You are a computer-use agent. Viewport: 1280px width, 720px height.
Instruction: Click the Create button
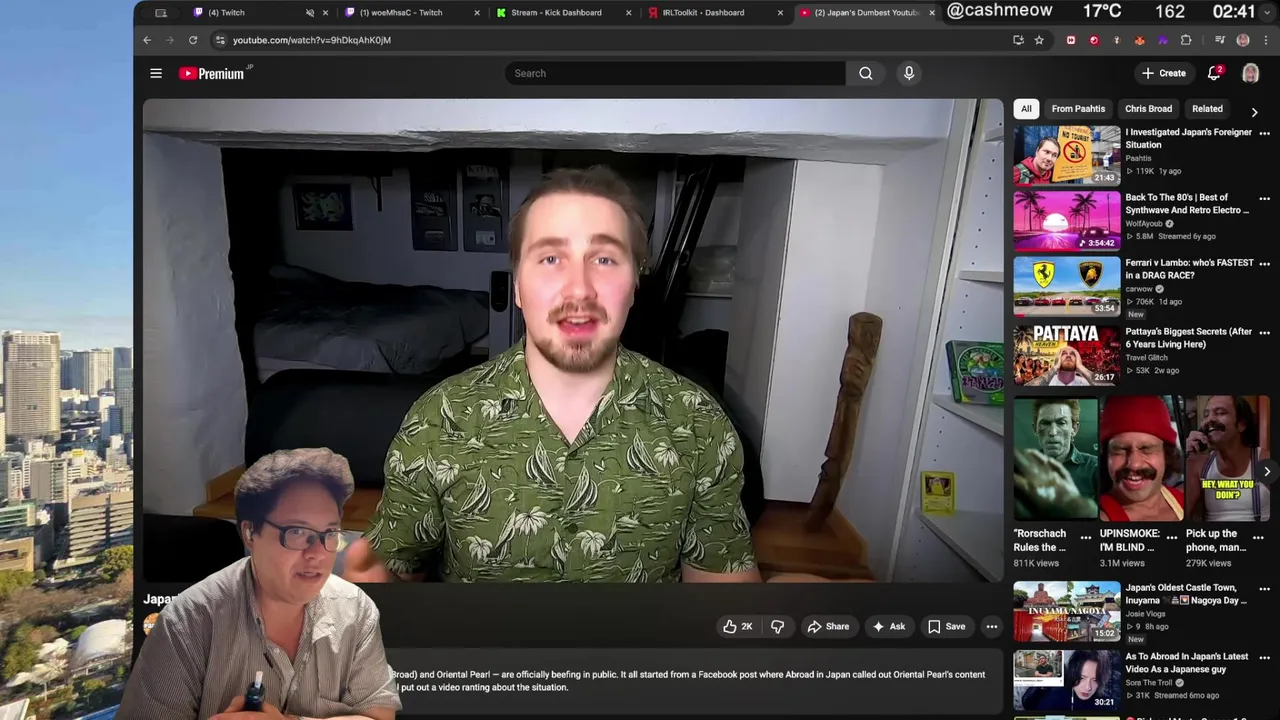click(1164, 73)
